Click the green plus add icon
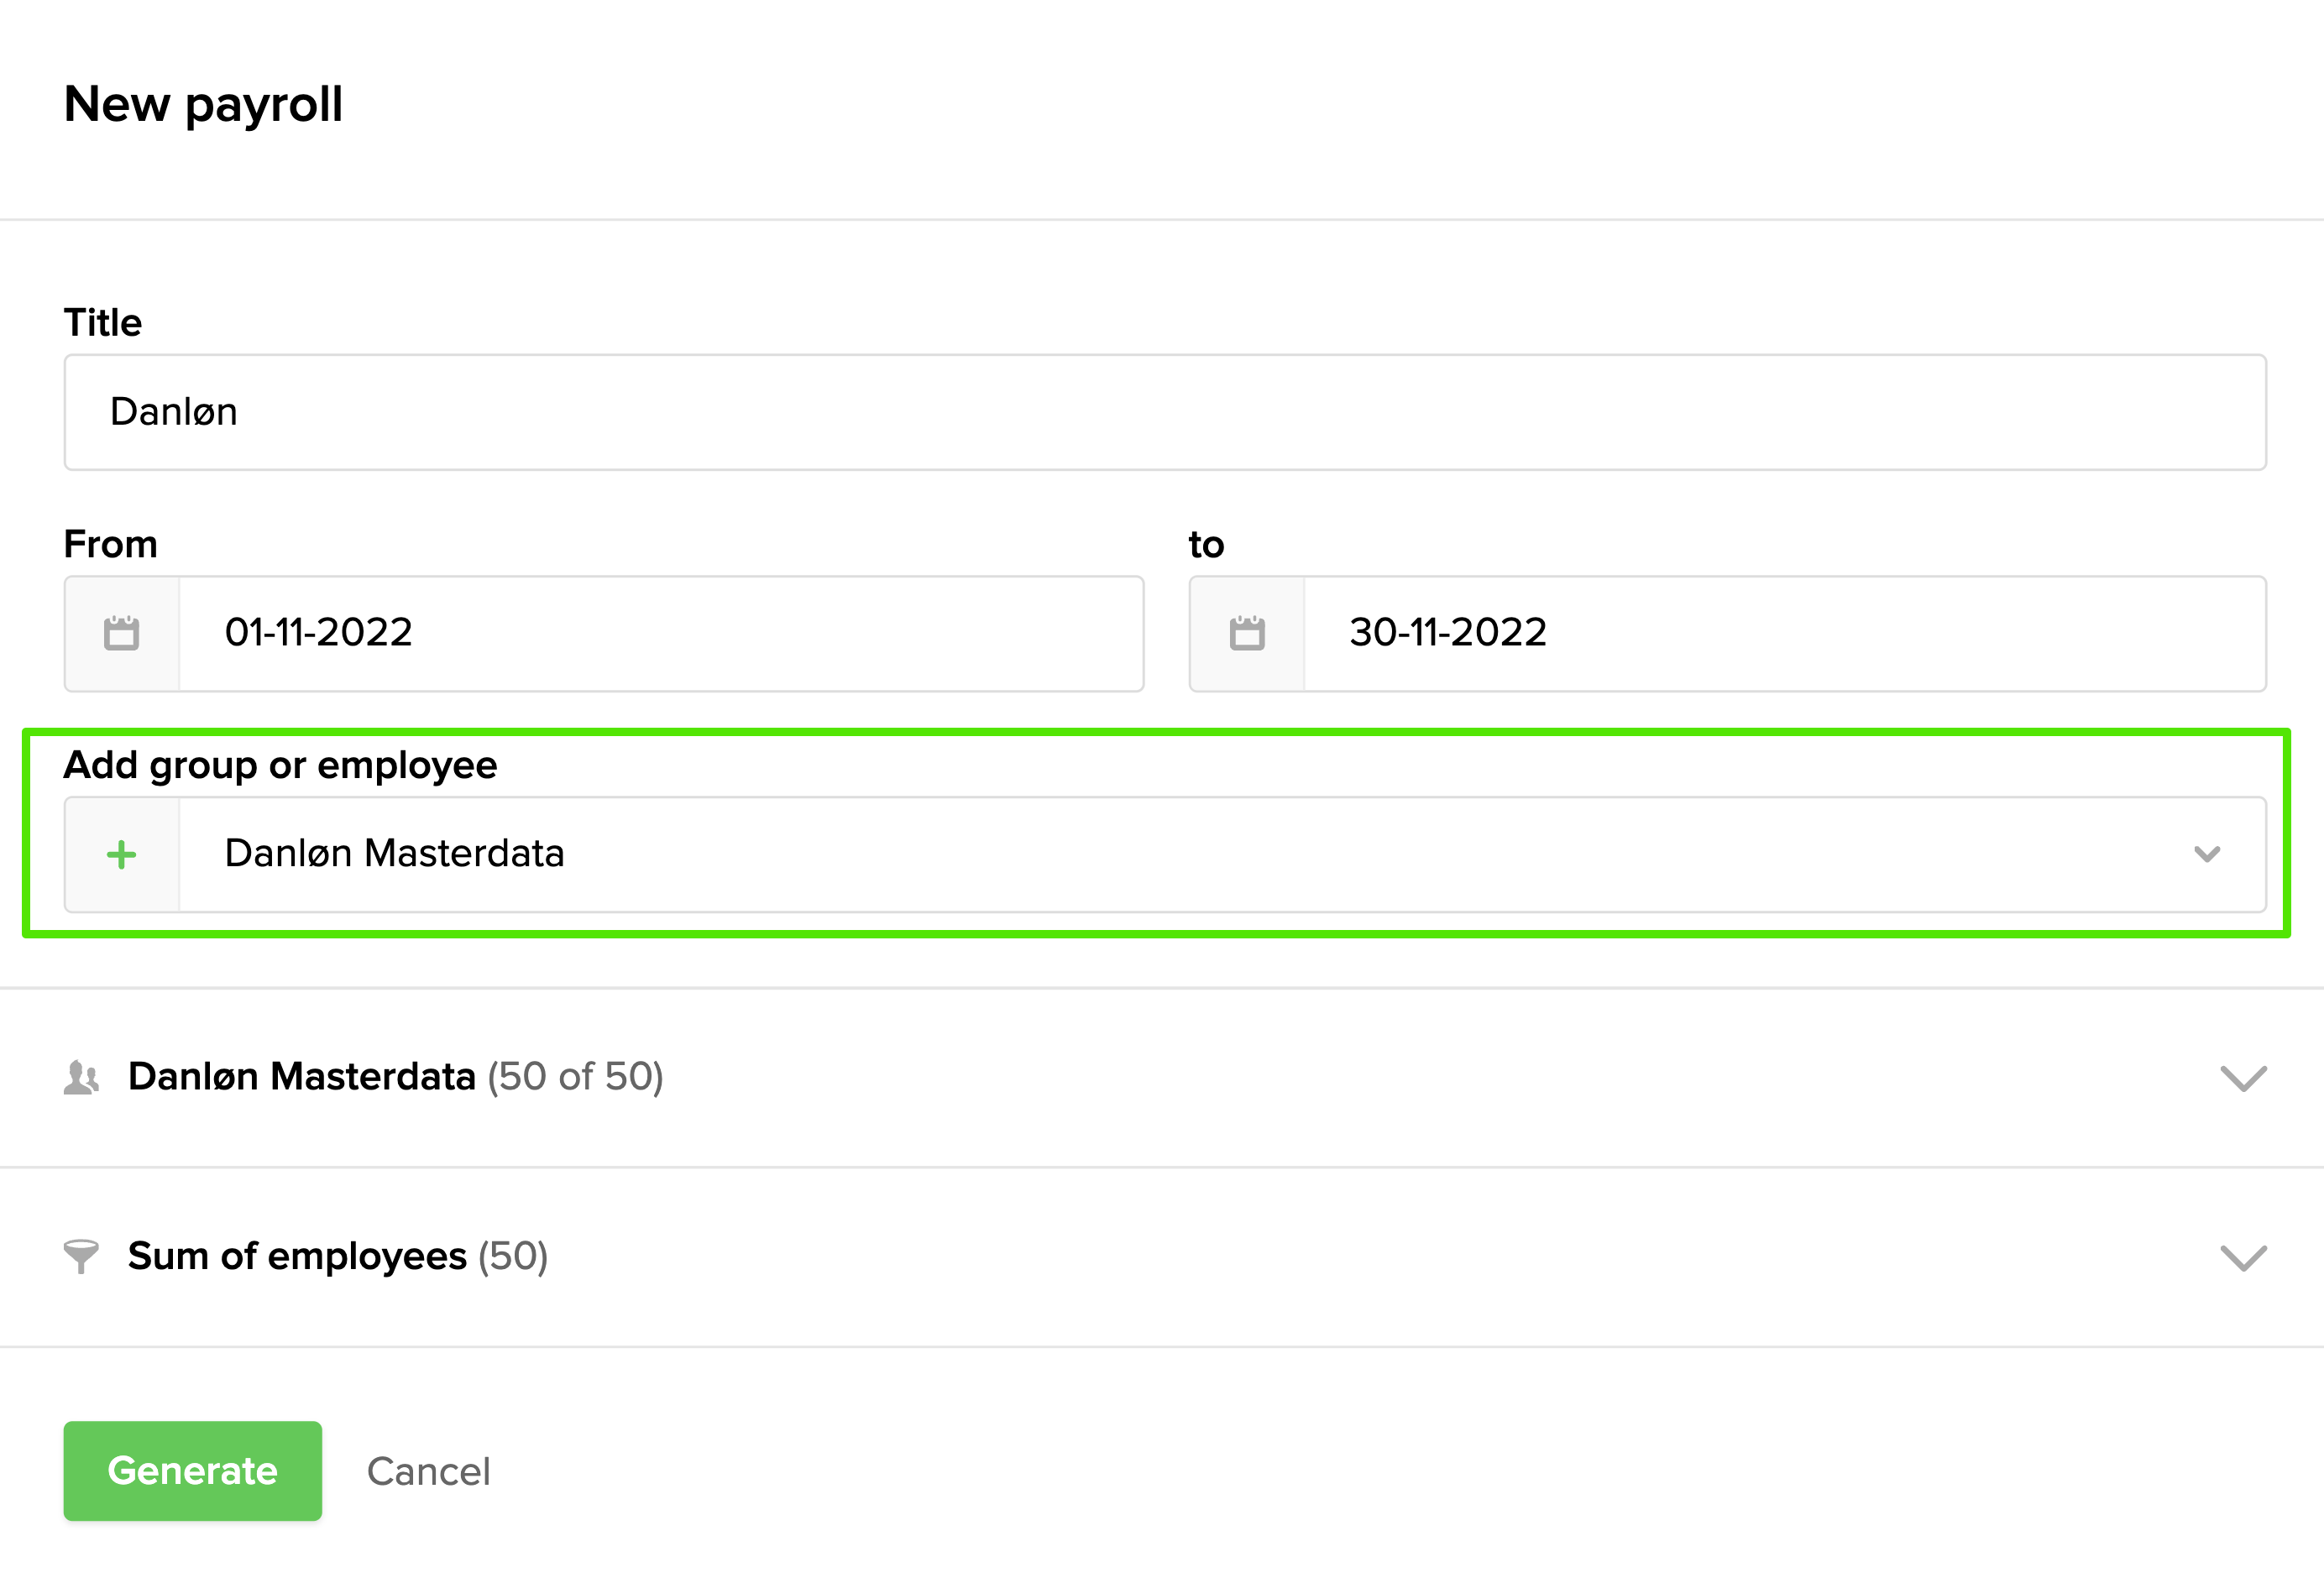 click(122, 854)
